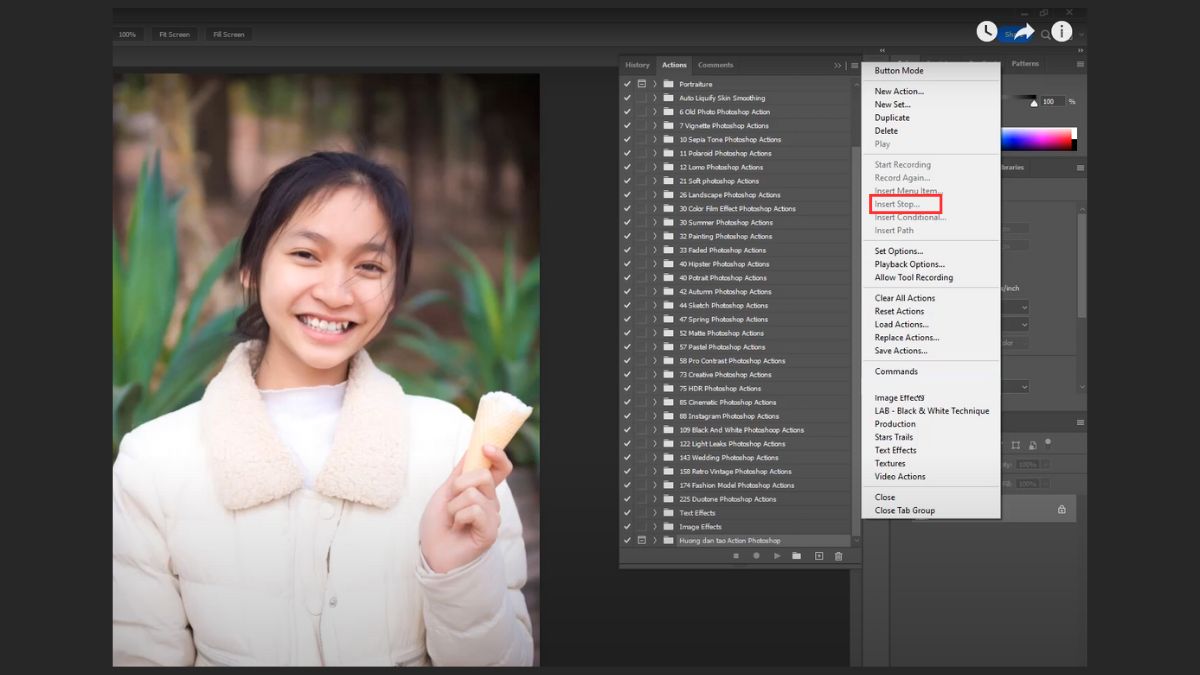Select 85 Cinematic Photoshop Actions row

[x=739, y=402]
